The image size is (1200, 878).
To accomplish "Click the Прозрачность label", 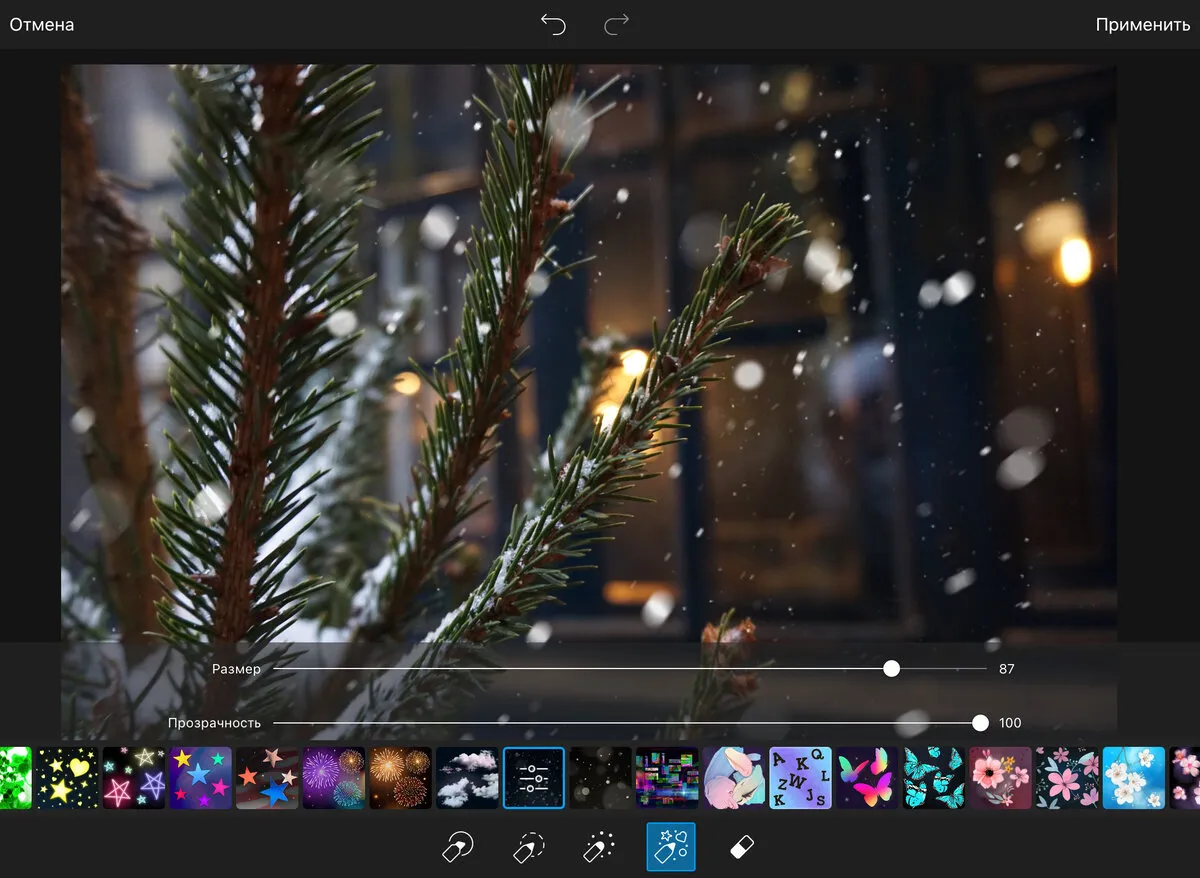I will pos(214,723).
